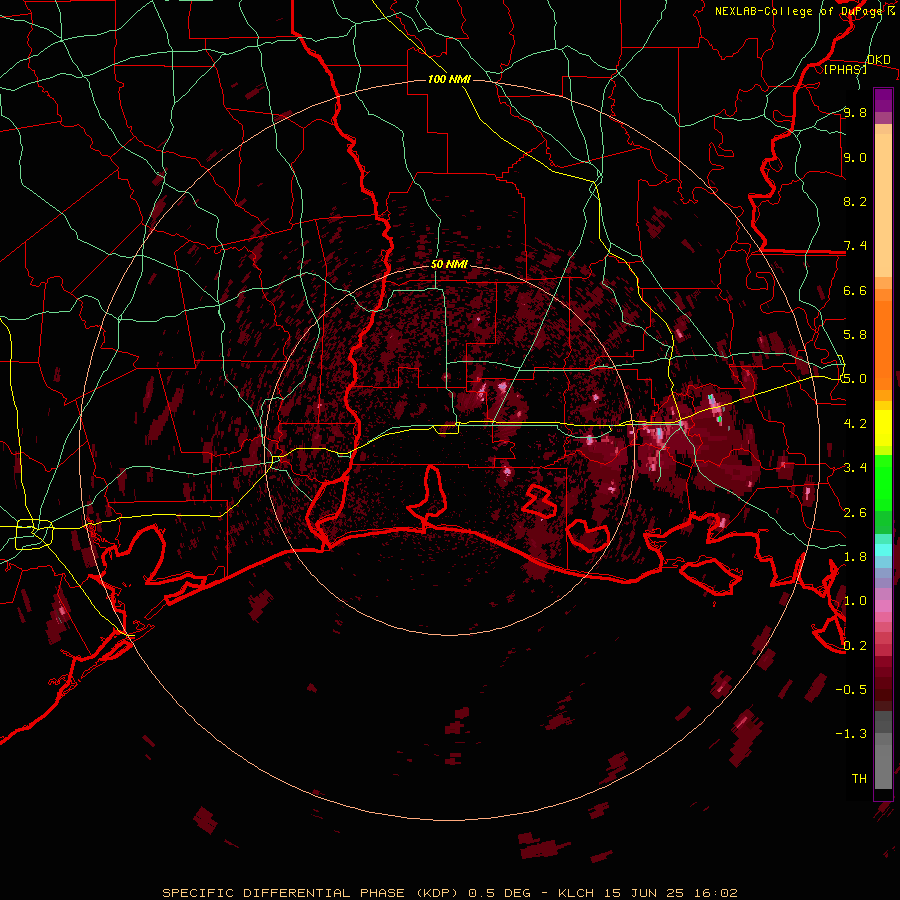Pick the purple band at the color scale top
This screenshot has height=900, width=900.
tap(883, 101)
